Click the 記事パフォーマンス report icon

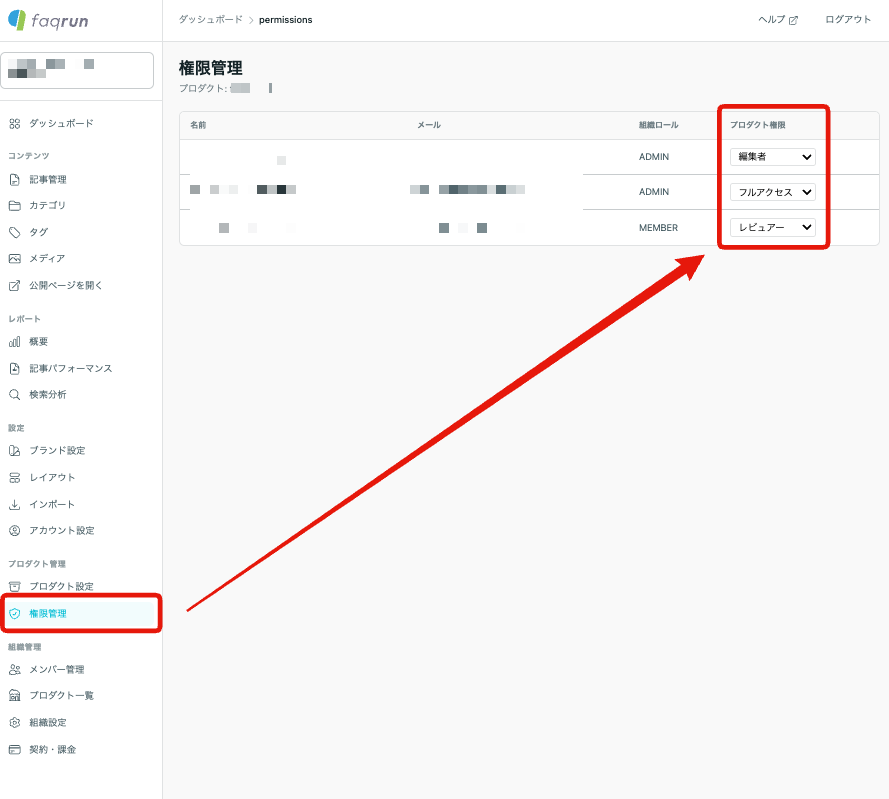15,369
